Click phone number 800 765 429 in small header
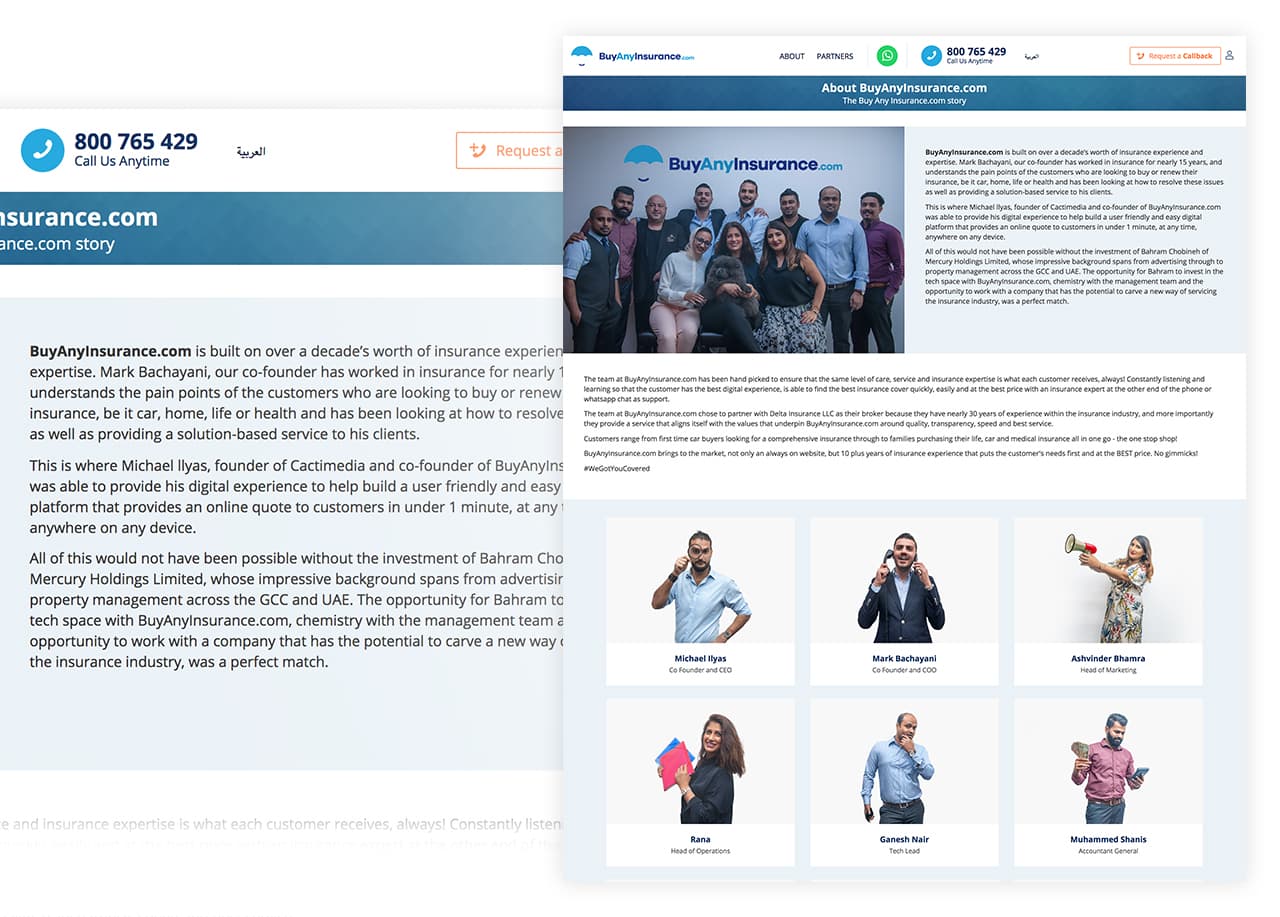 (976, 52)
